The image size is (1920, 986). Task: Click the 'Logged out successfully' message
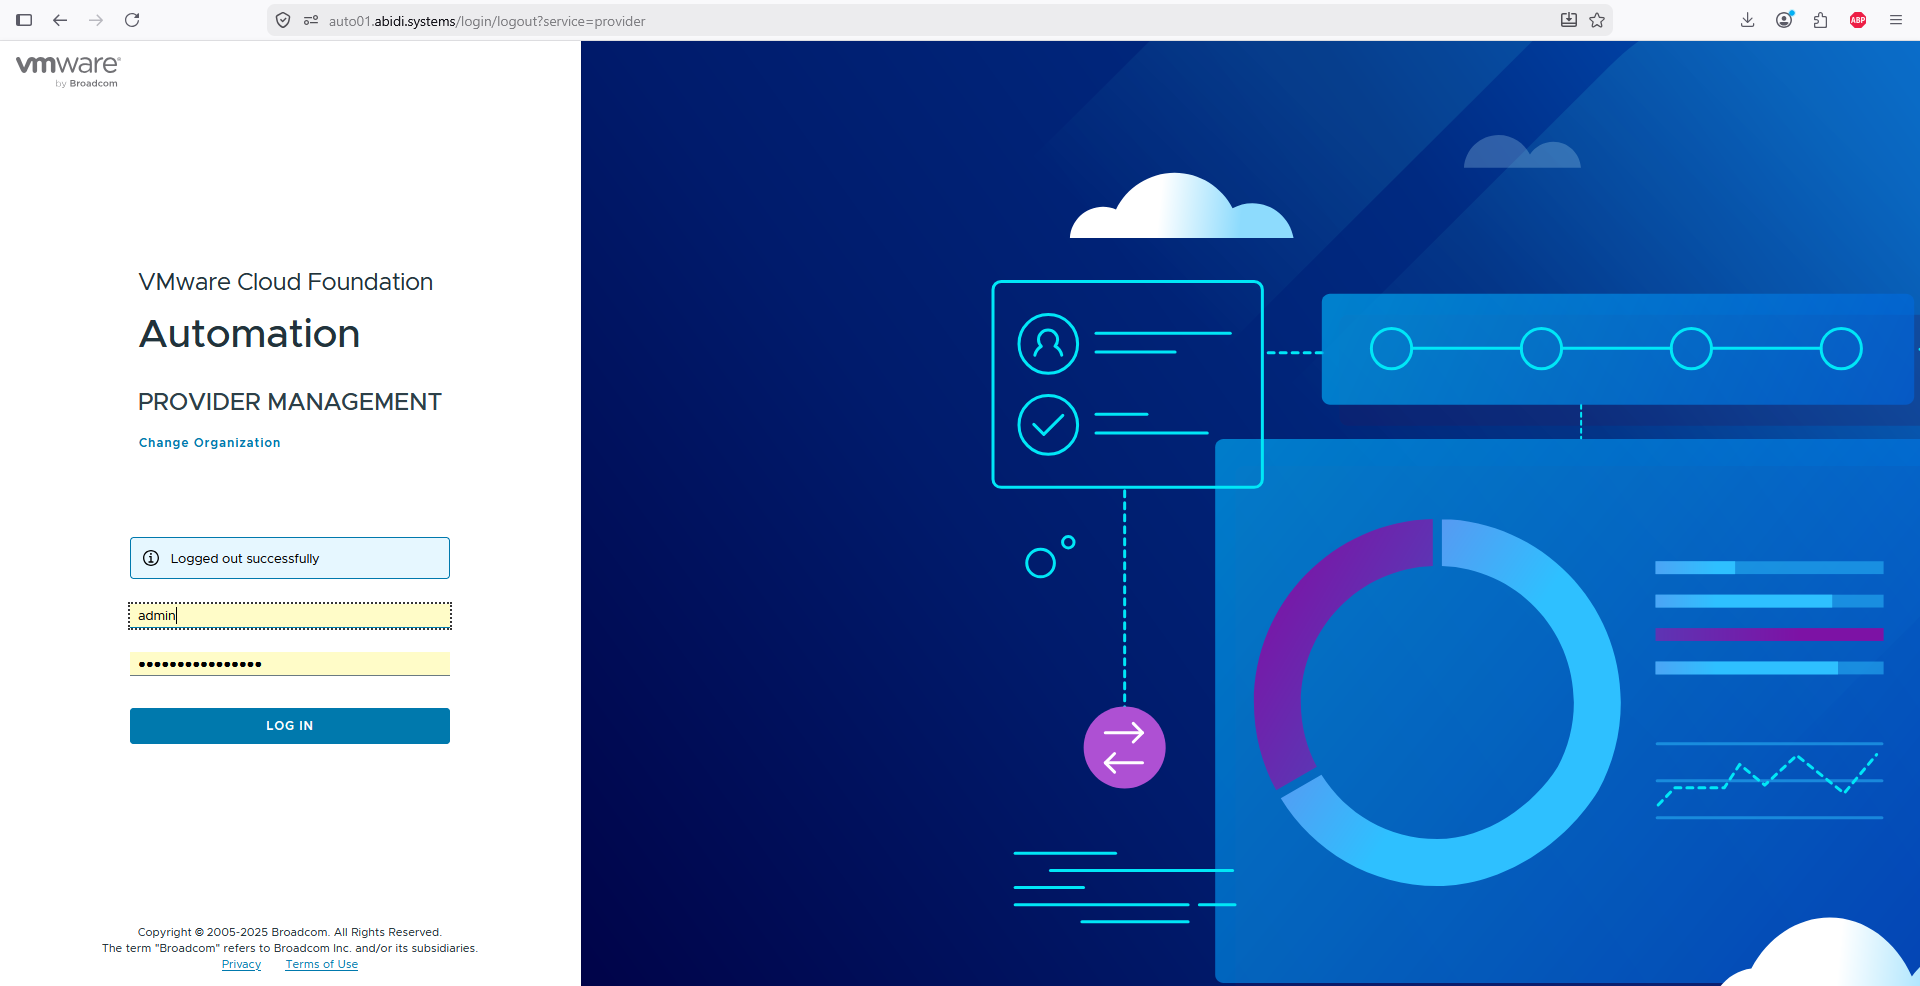(x=245, y=559)
